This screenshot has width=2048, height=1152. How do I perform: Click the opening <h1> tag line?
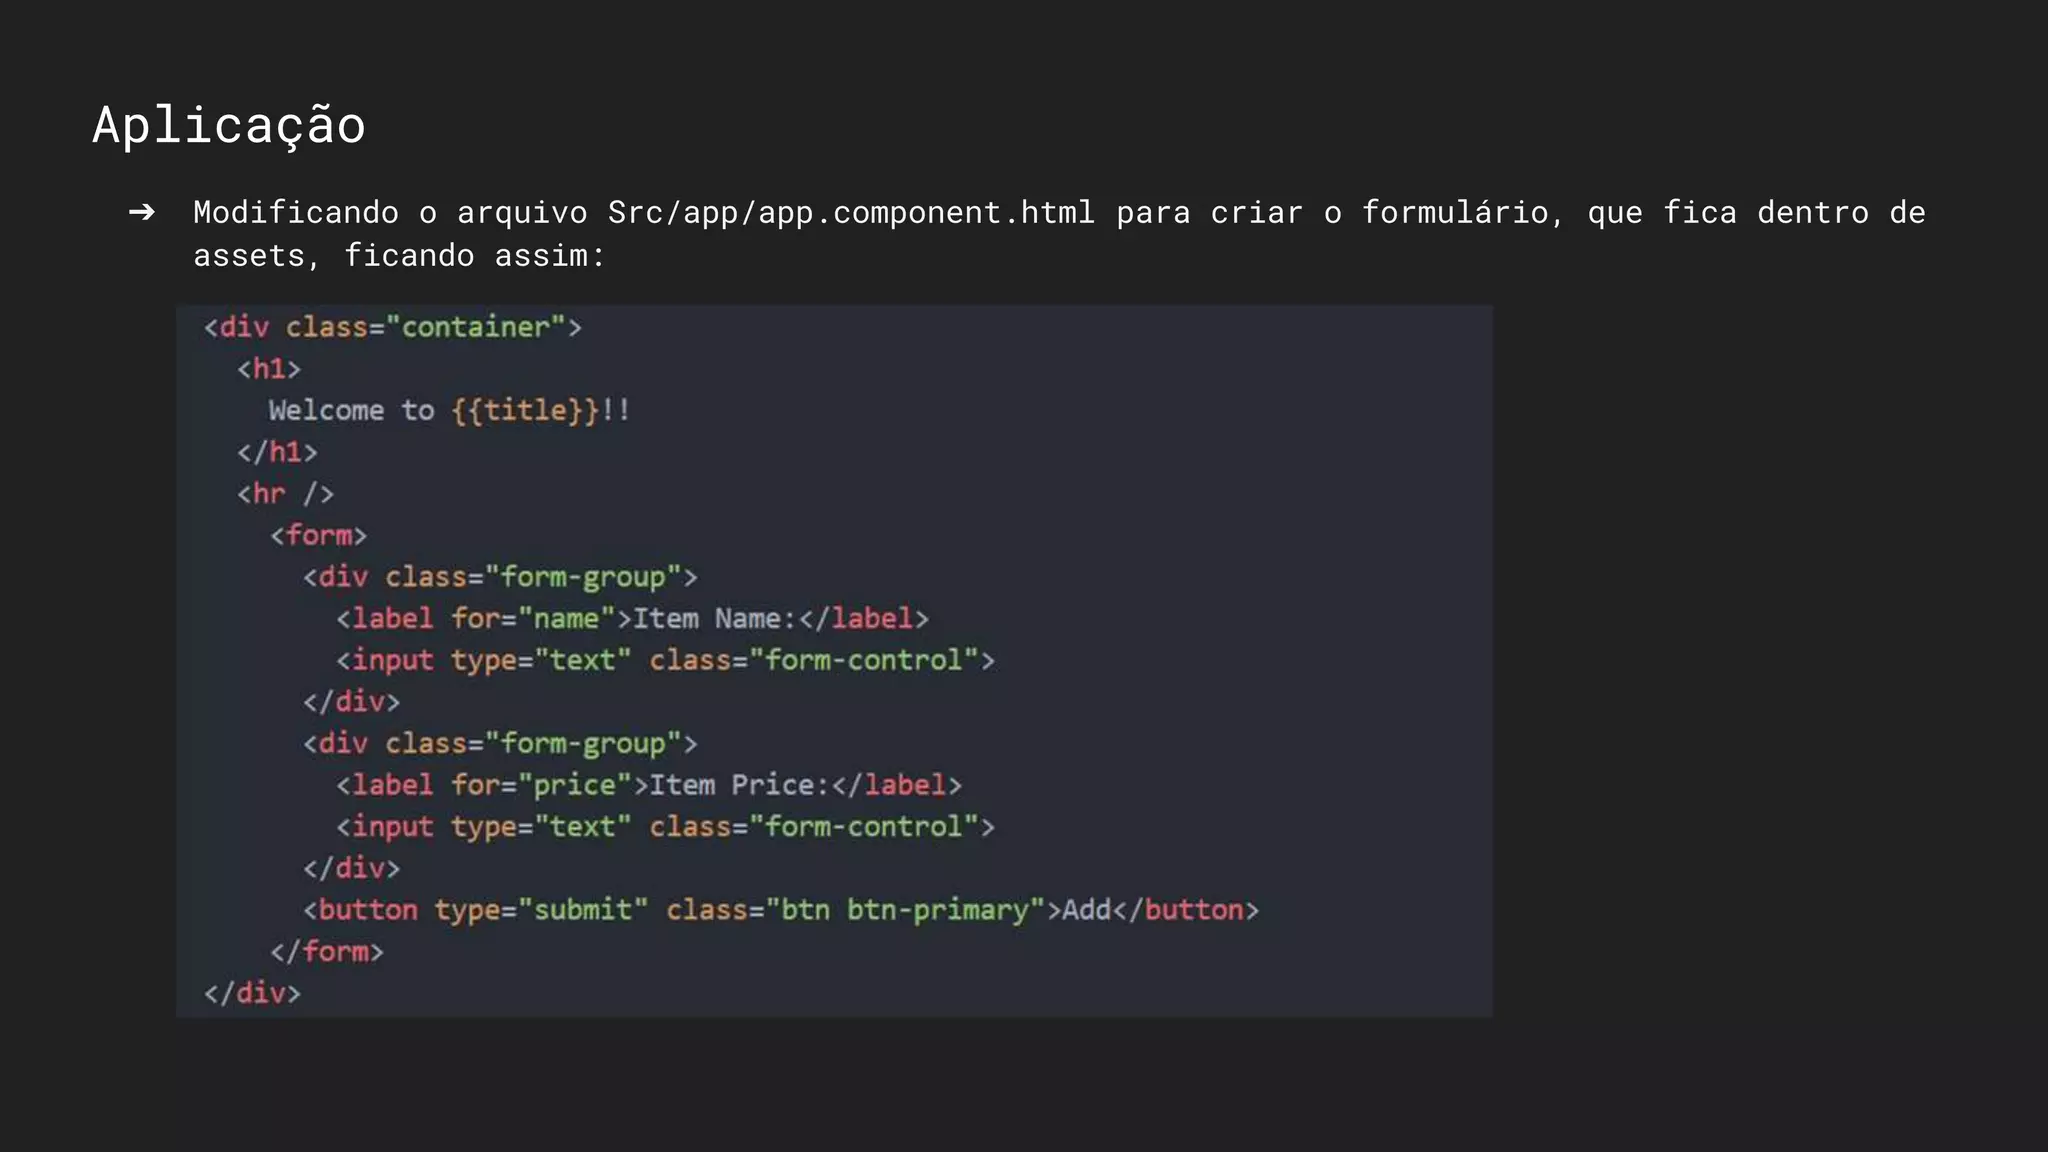click(269, 369)
